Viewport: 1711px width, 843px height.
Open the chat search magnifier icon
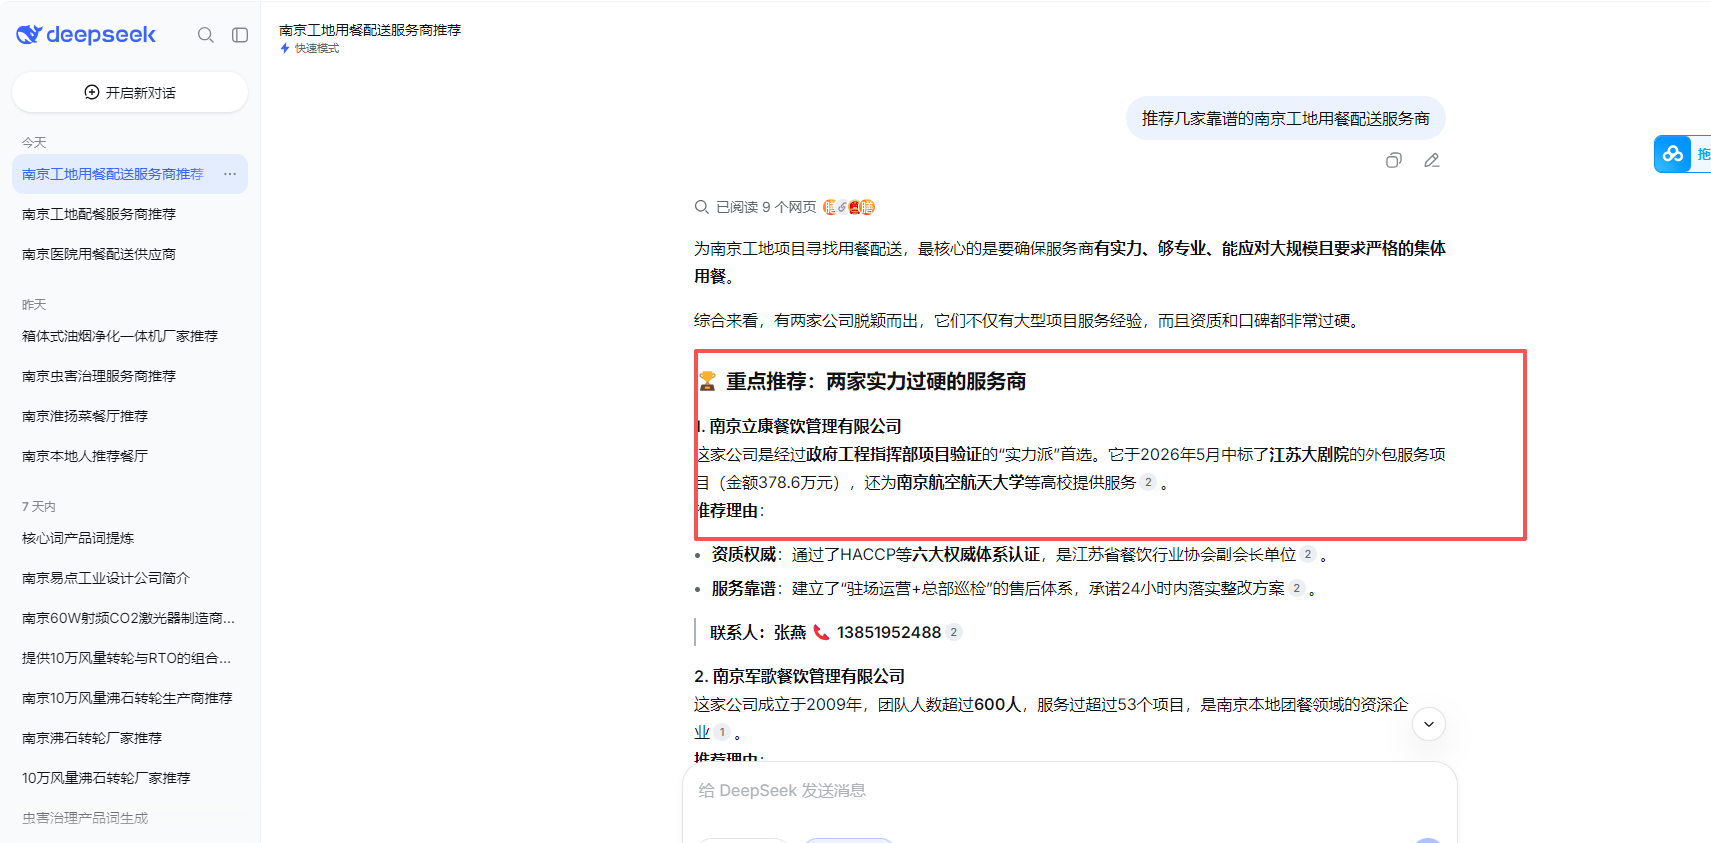coord(206,35)
